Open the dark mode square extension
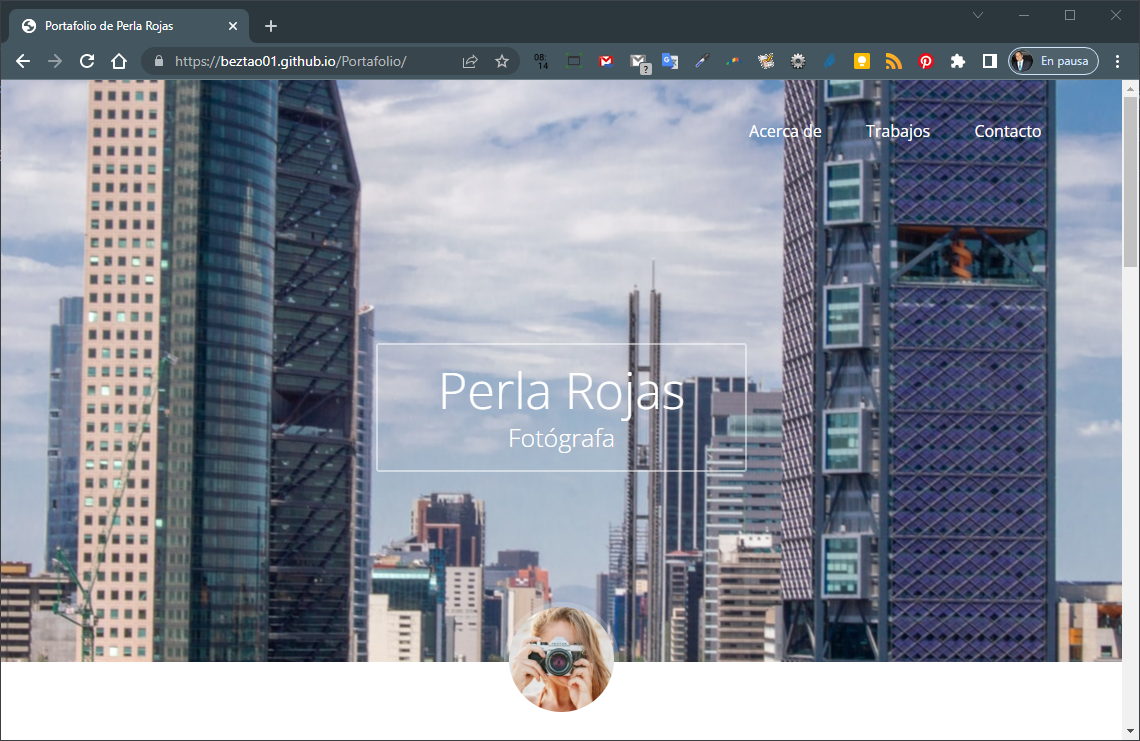 (989, 61)
